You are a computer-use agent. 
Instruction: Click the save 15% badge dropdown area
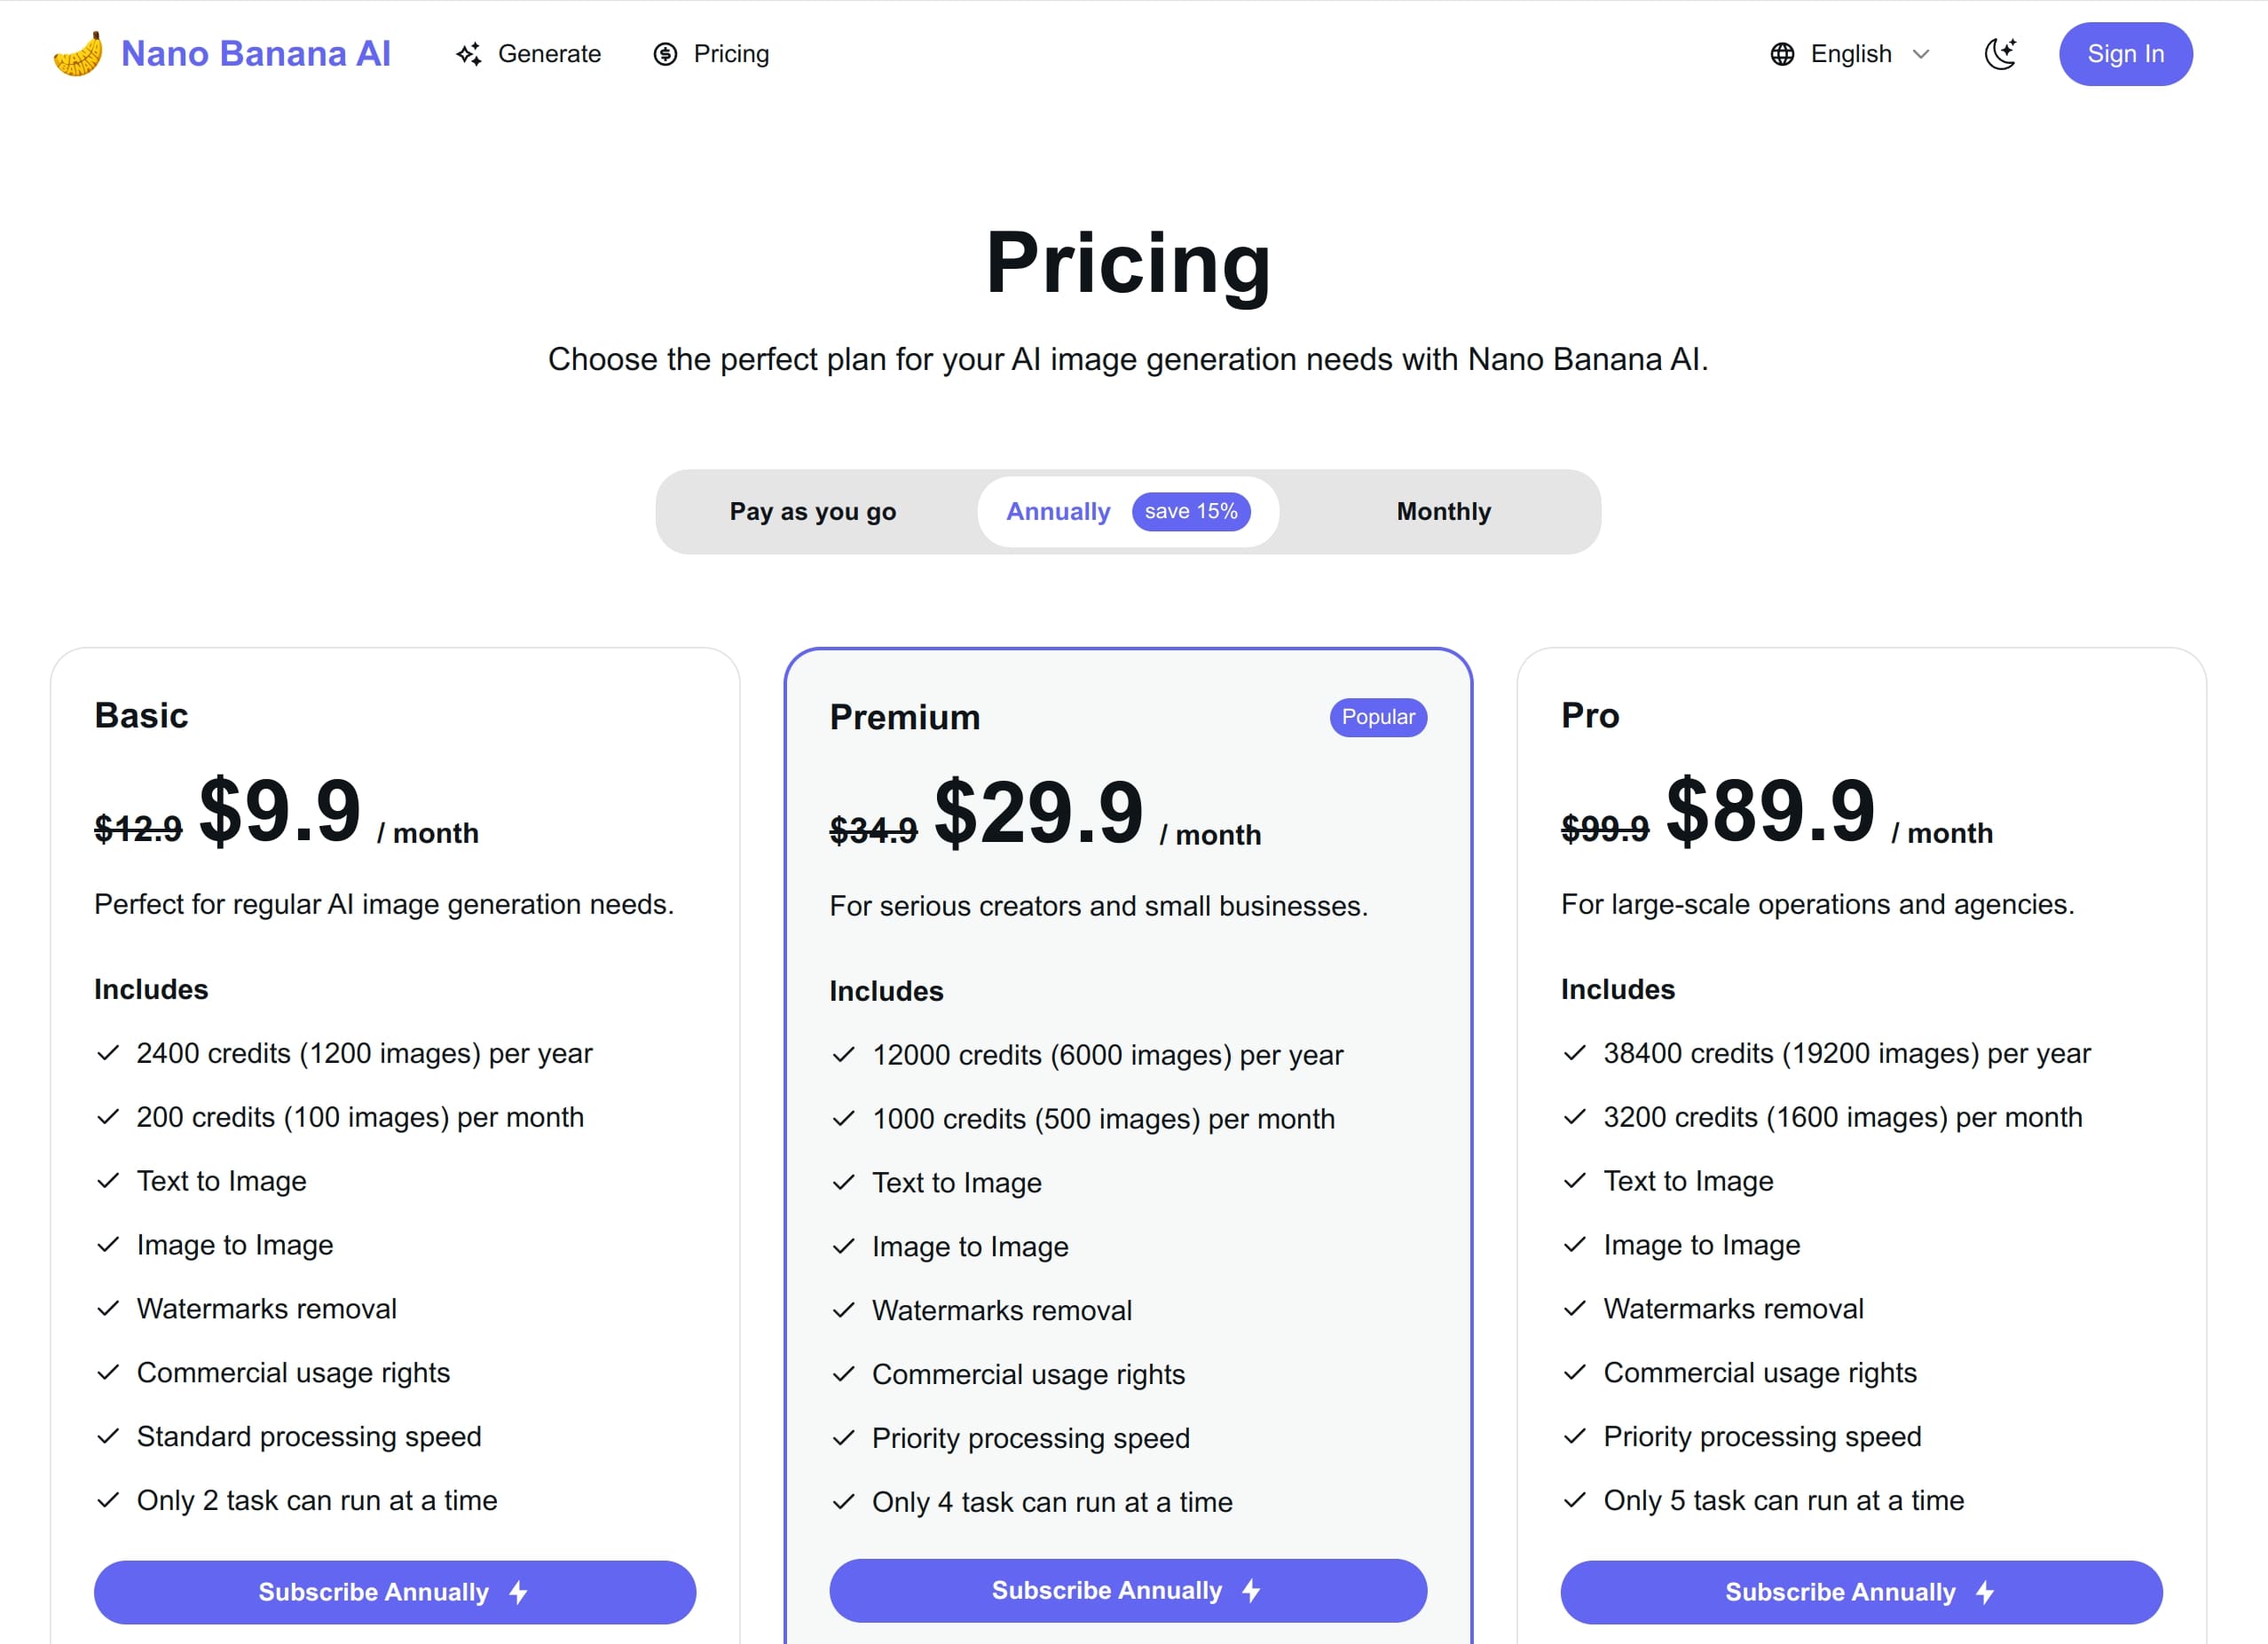[1192, 511]
